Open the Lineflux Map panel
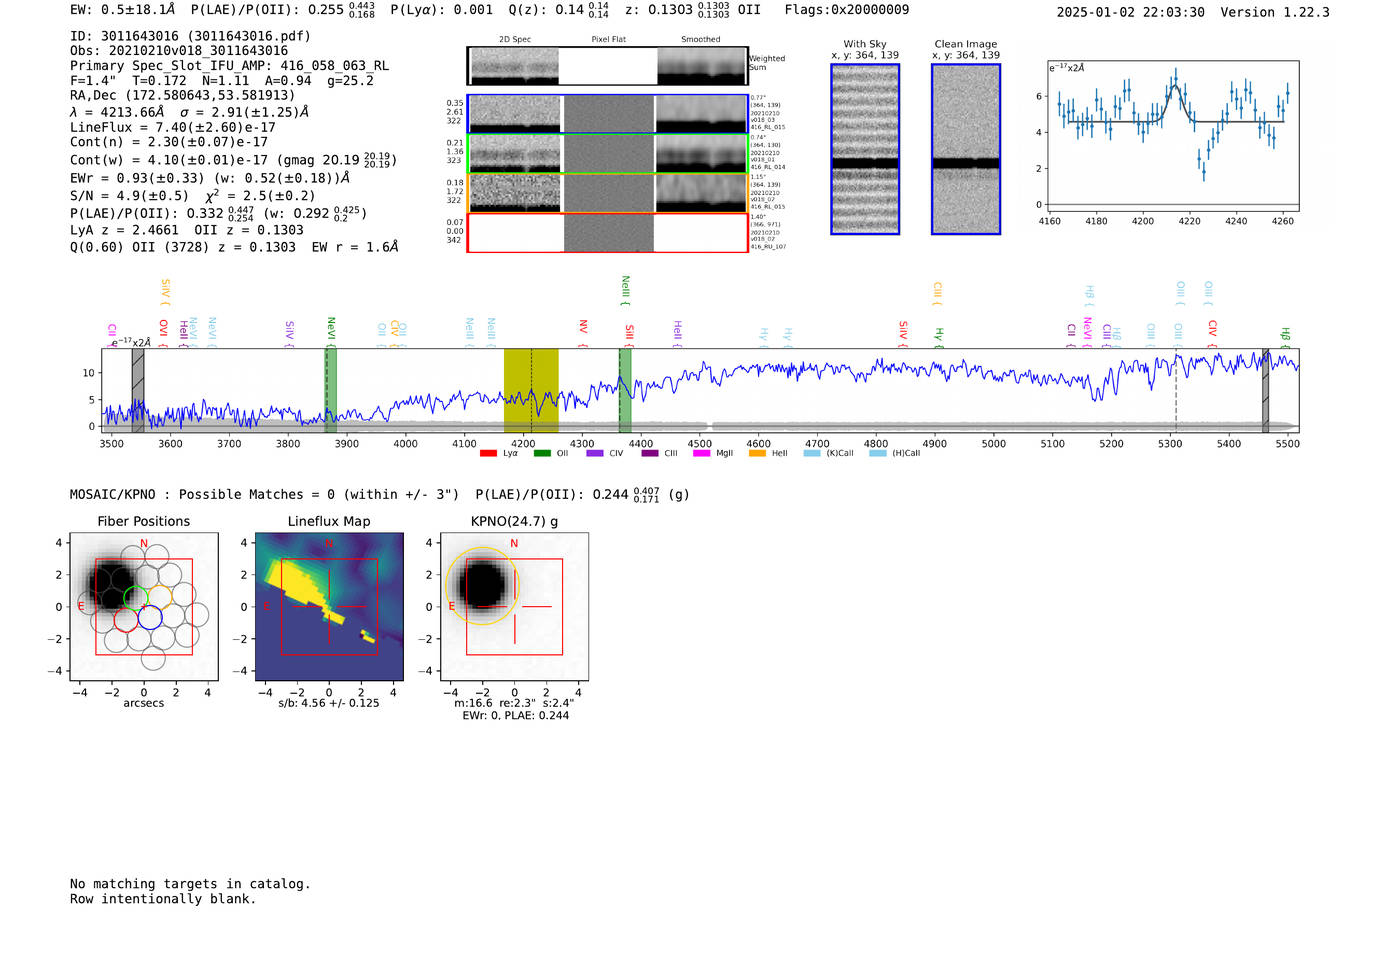 tap(329, 607)
